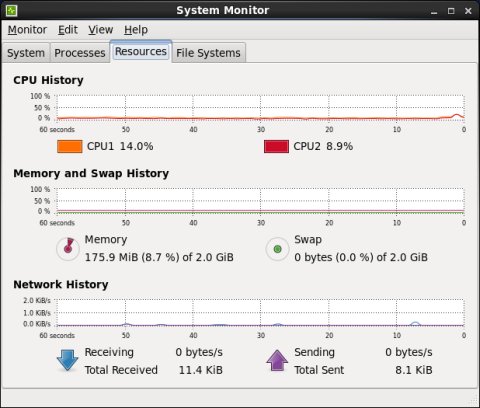
Task: Click the '0 bytes (0.0 %) of 2.0 GiB' text
Action: click(x=361, y=257)
